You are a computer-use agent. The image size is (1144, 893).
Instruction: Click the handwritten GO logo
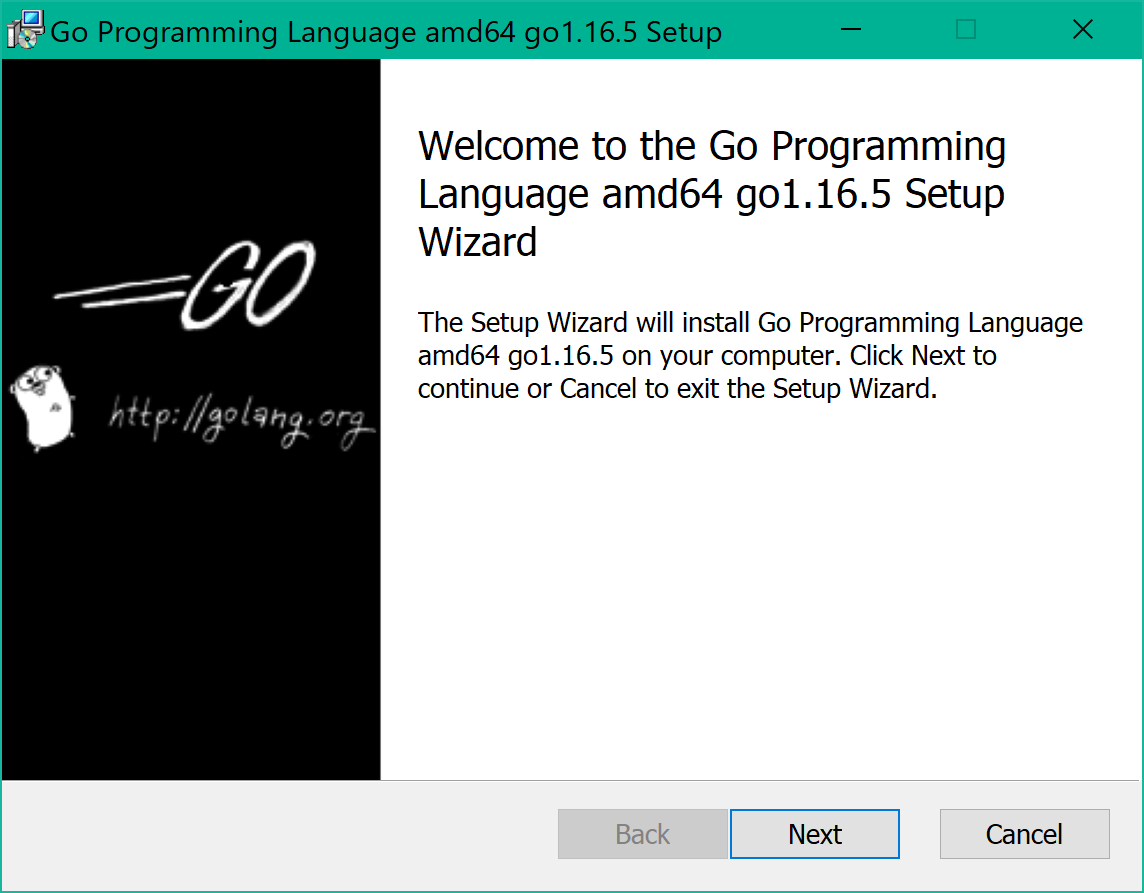tap(185, 284)
